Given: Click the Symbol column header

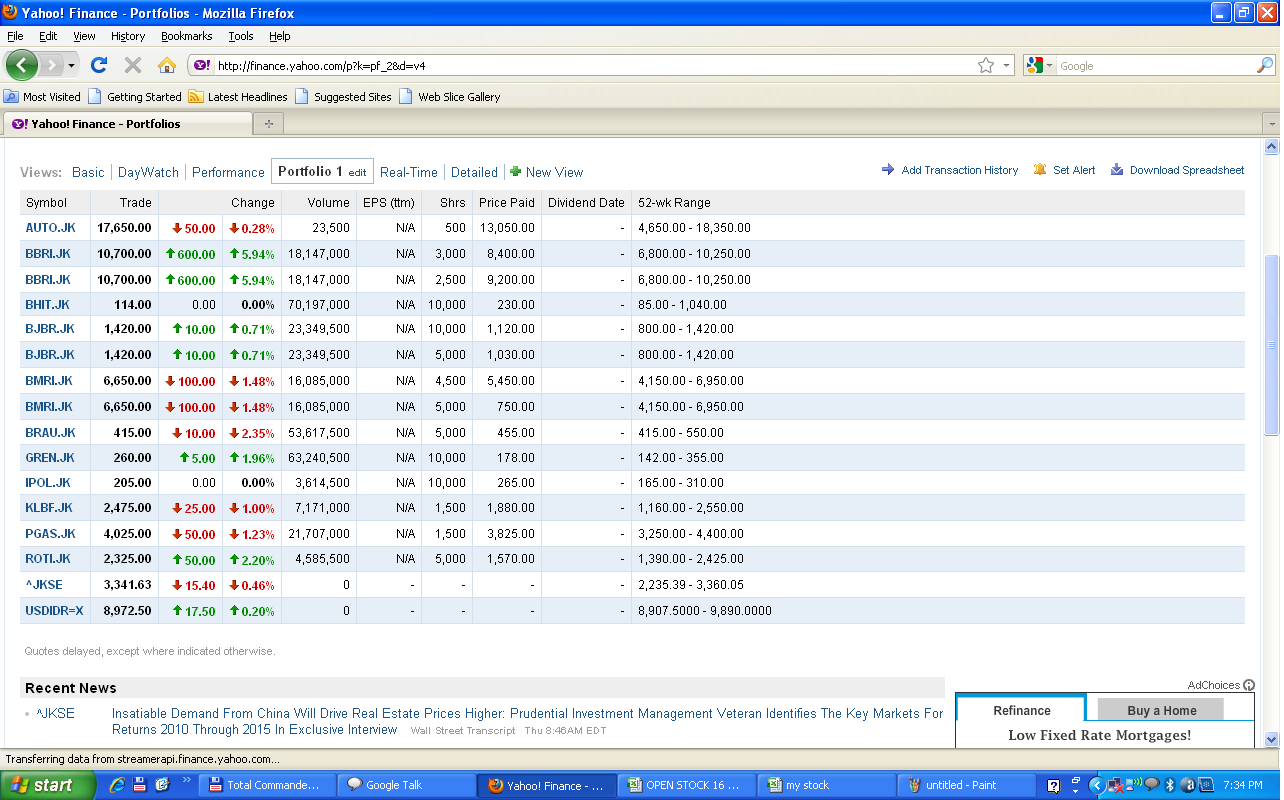Looking at the screenshot, I should pos(46,202).
